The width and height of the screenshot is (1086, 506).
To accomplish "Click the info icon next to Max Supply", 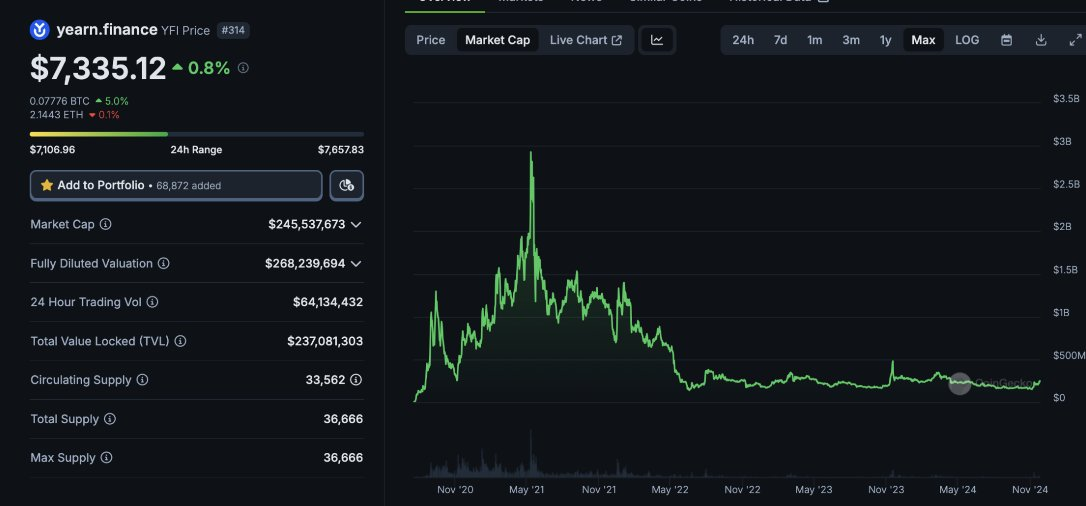I will coord(106,458).
